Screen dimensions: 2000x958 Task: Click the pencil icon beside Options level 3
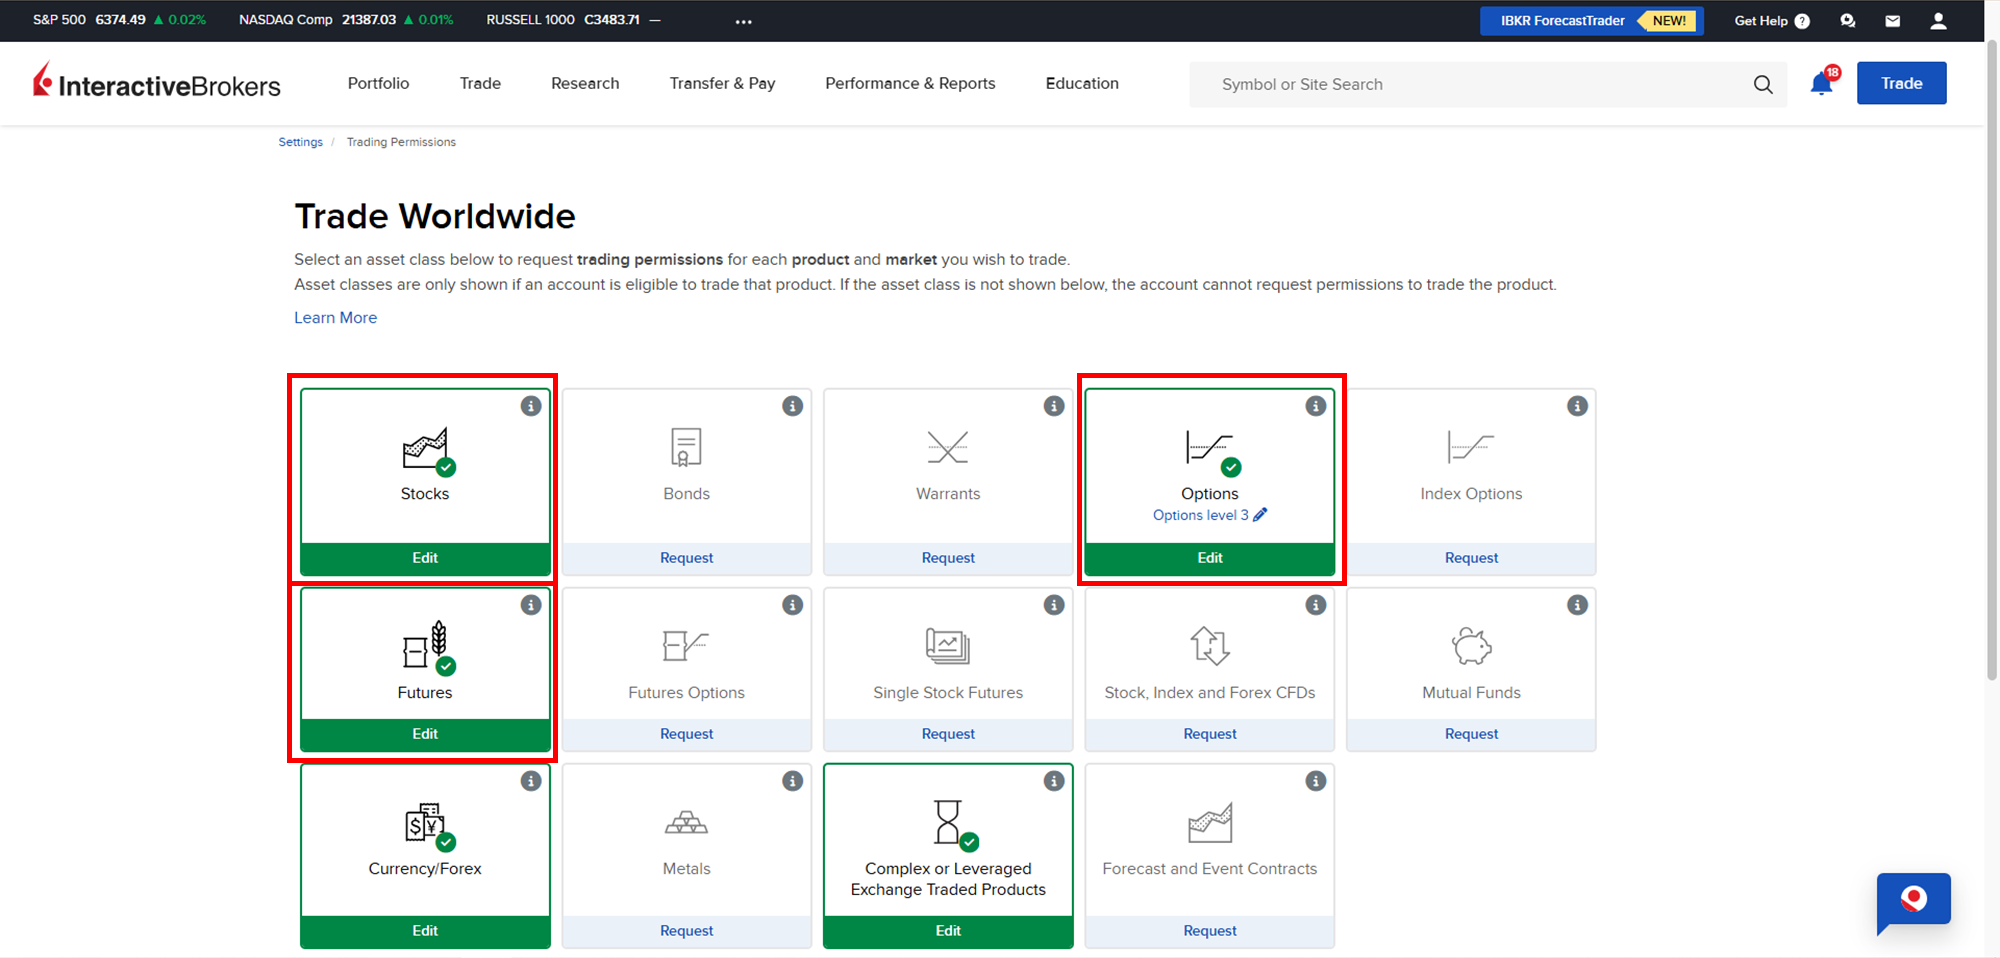(x=1260, y=515)
